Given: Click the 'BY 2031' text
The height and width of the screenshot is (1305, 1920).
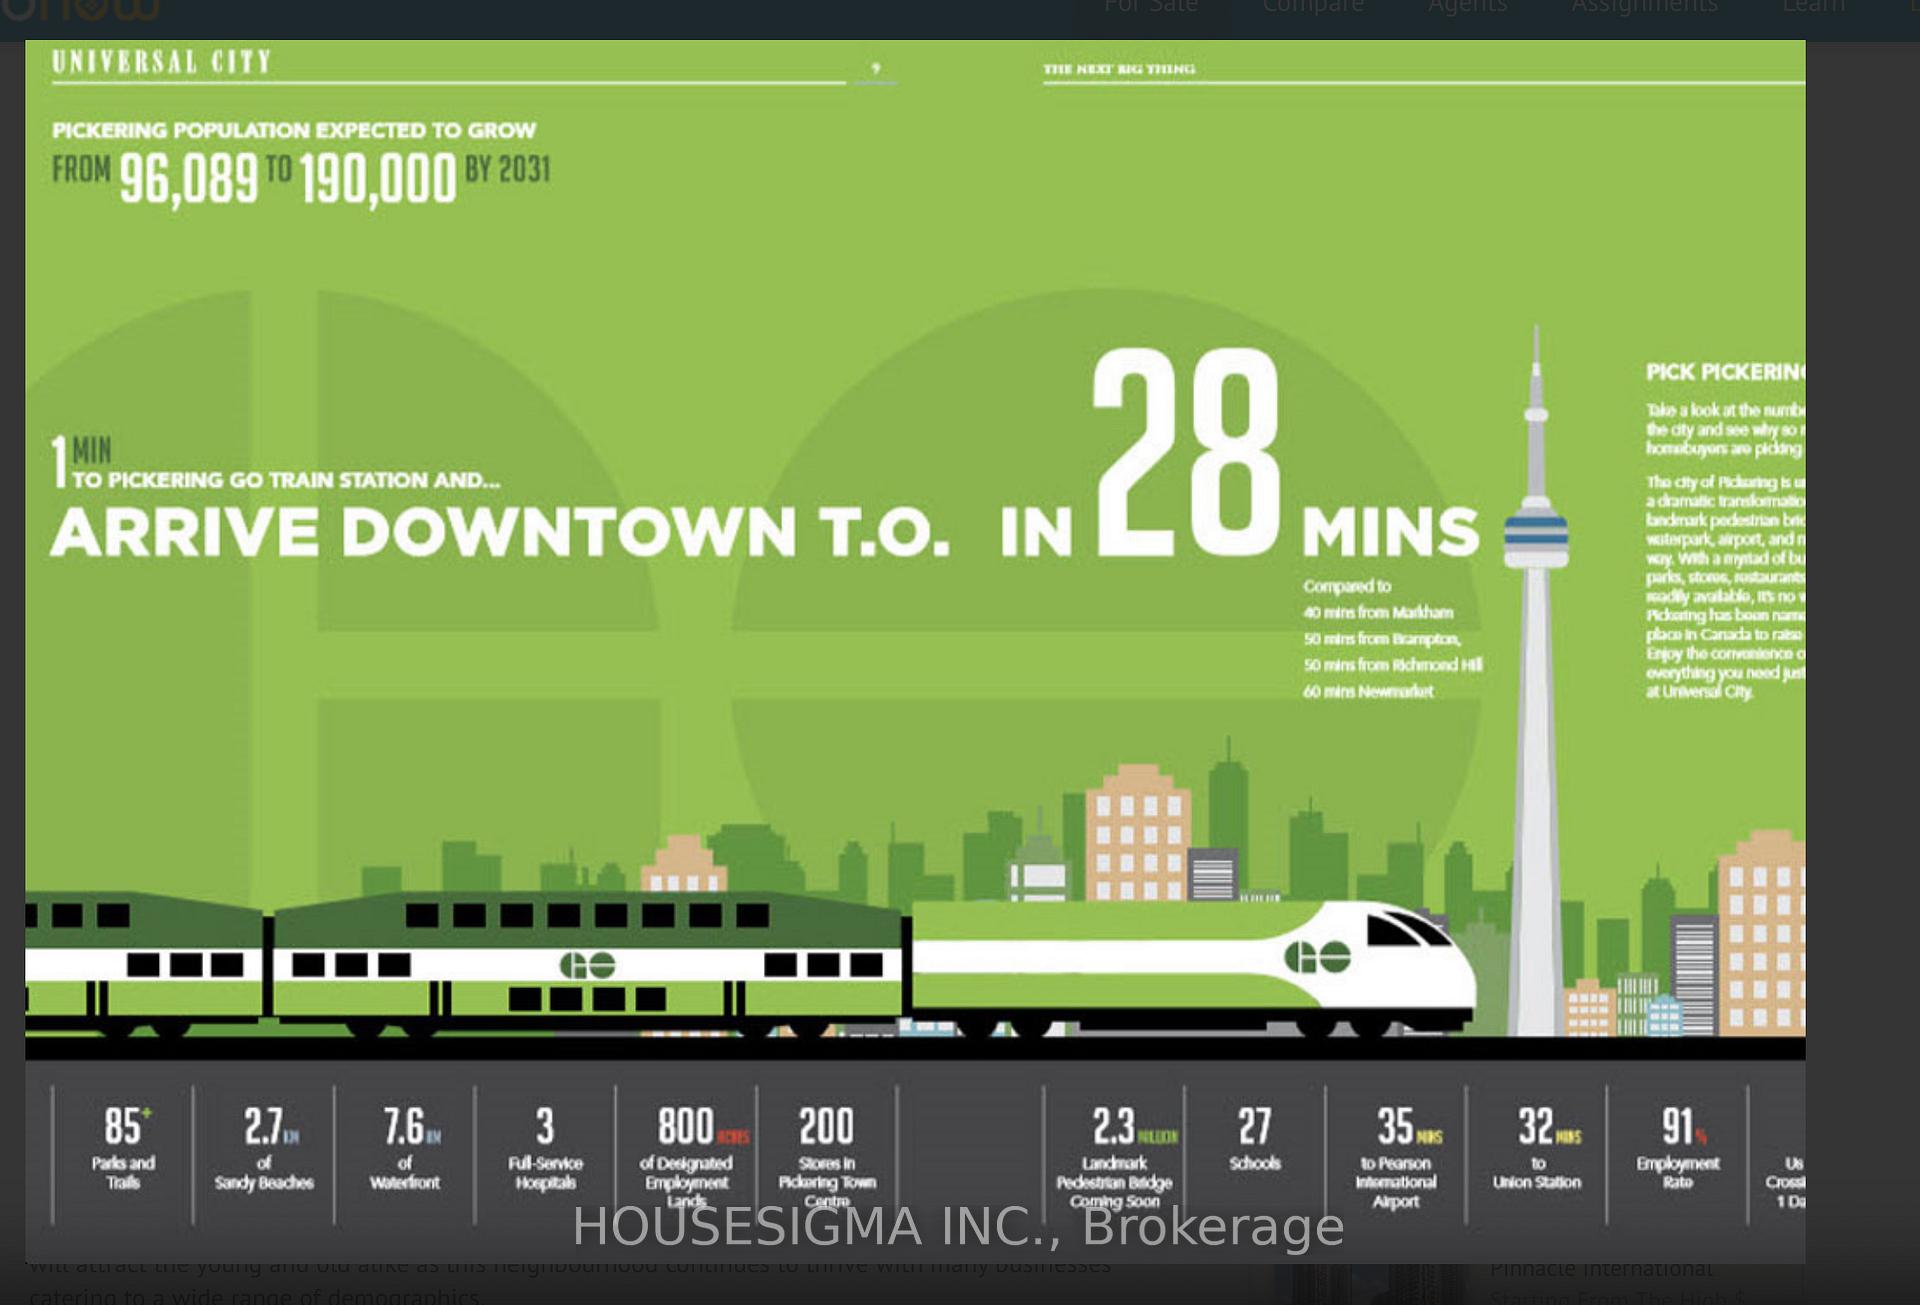Looking at the screenshot, I should pos(508,169).
